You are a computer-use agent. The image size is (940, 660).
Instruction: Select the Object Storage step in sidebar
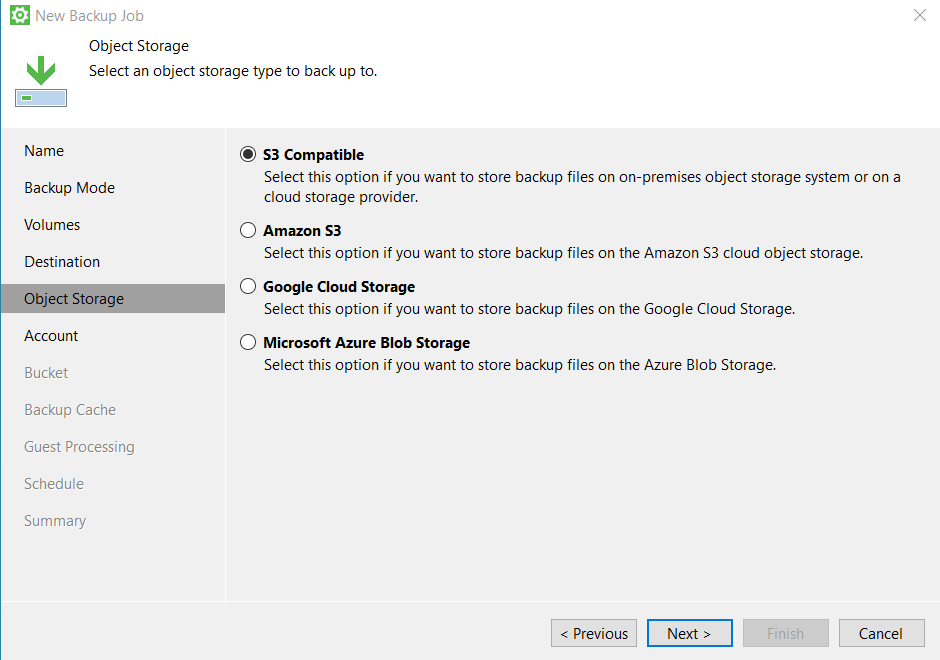tap(74, 299)
